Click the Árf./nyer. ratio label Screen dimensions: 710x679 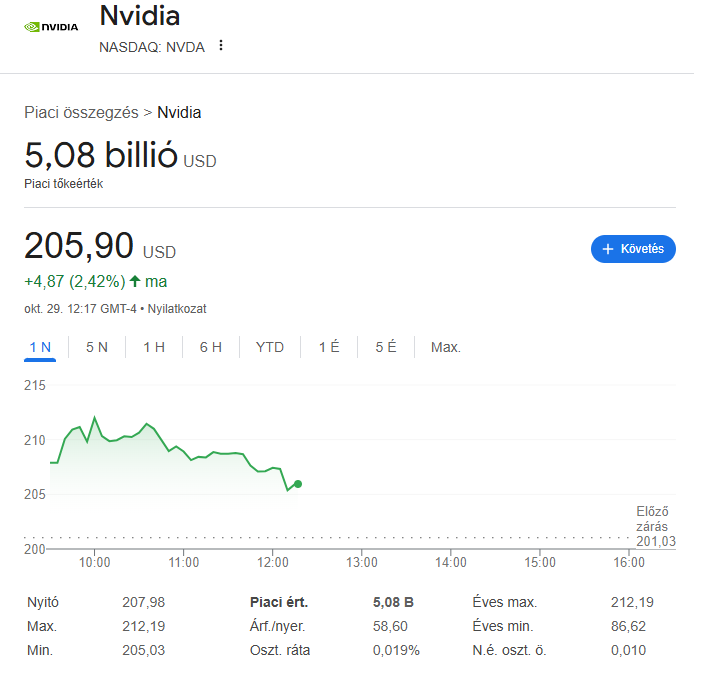click(277, 626)
